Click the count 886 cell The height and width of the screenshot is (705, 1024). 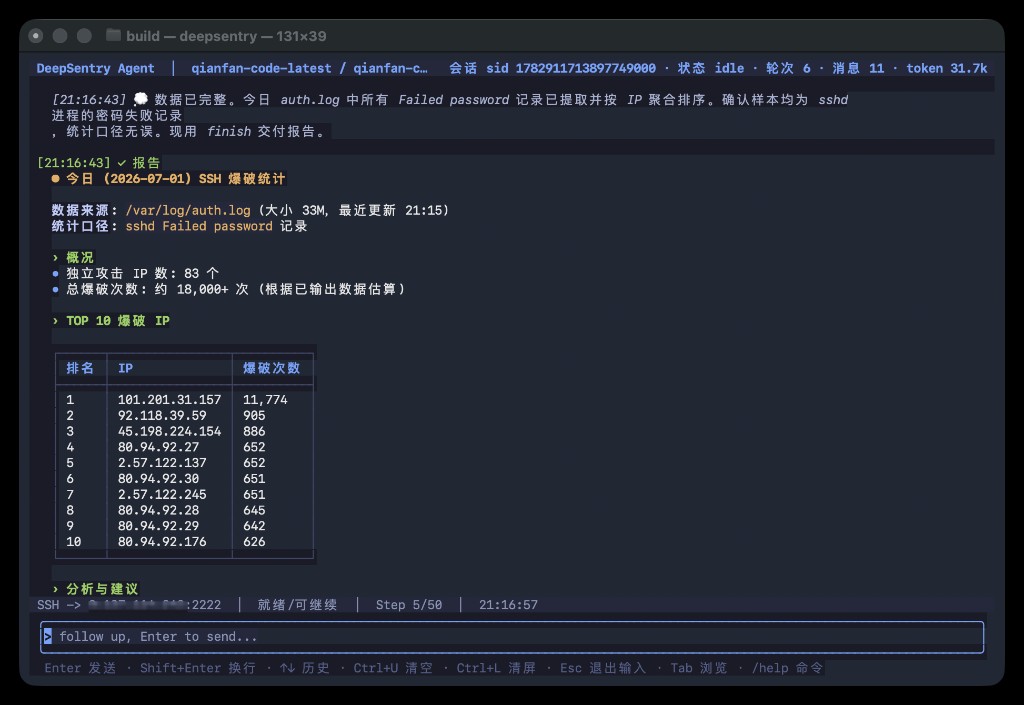(x=254, y=431)
